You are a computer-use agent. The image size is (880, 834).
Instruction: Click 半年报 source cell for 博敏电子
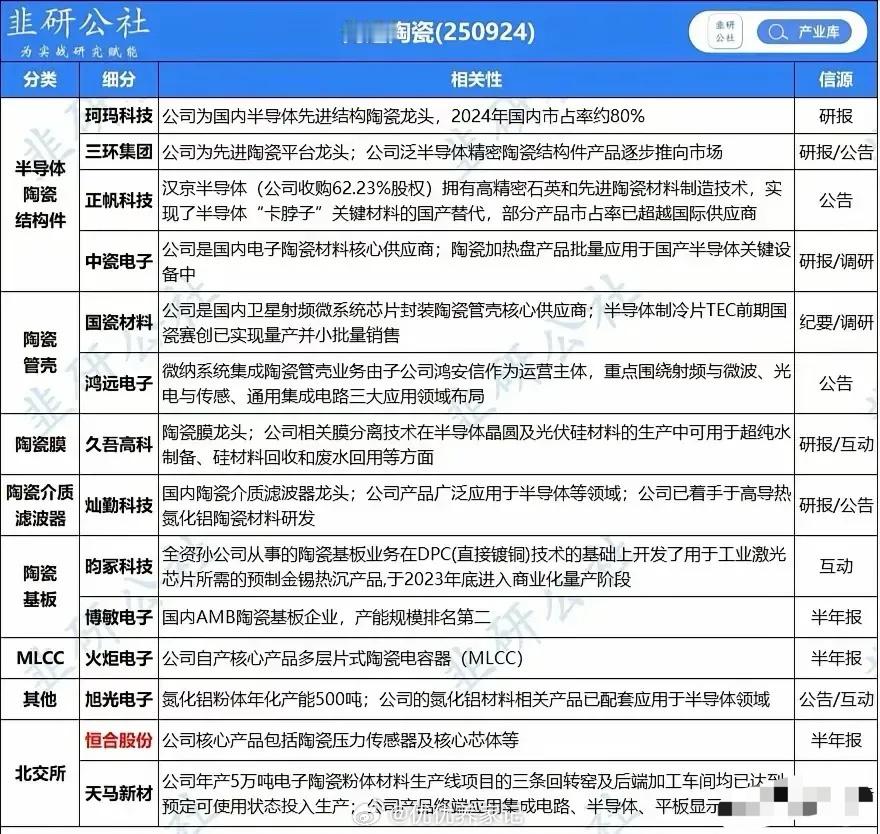pos(836,617)
